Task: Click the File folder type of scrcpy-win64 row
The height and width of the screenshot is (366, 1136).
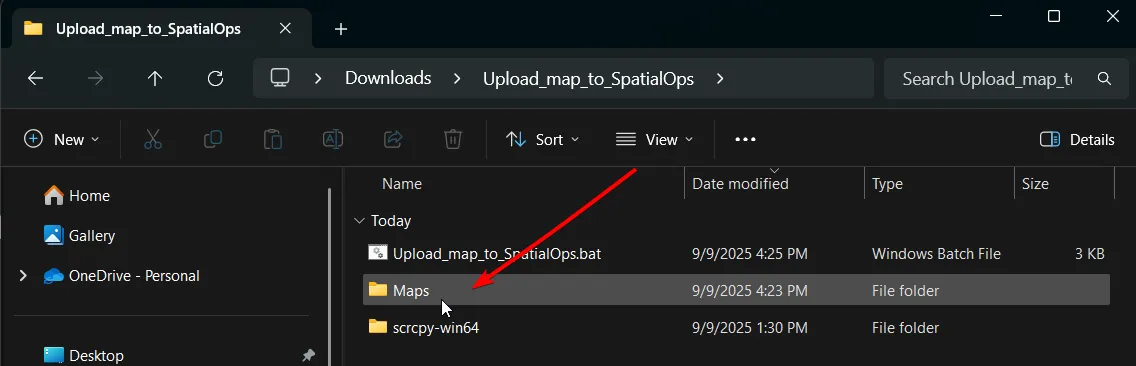Action: pos(906,328)
